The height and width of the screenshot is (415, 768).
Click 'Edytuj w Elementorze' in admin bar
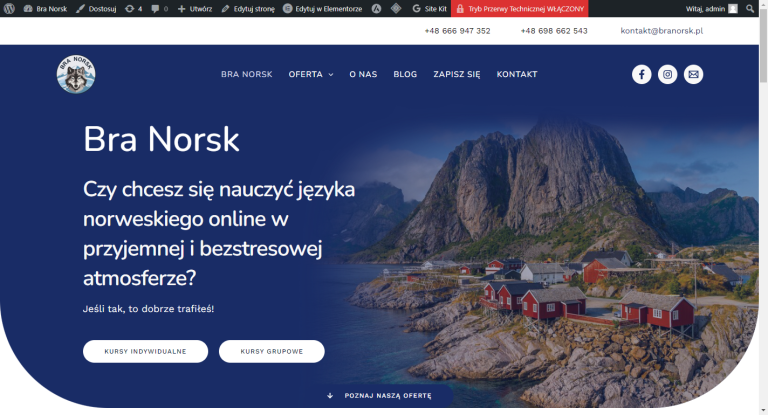pos(324,8)
